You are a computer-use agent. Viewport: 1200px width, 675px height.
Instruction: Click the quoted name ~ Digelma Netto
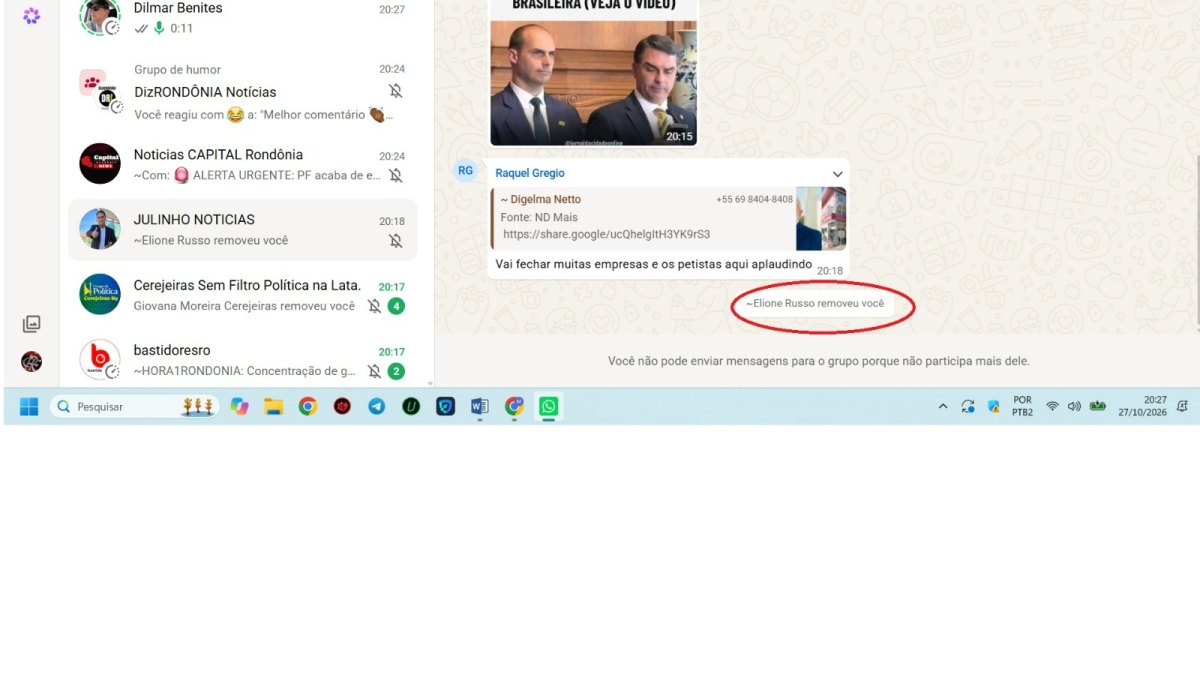[x=541, y=199]
